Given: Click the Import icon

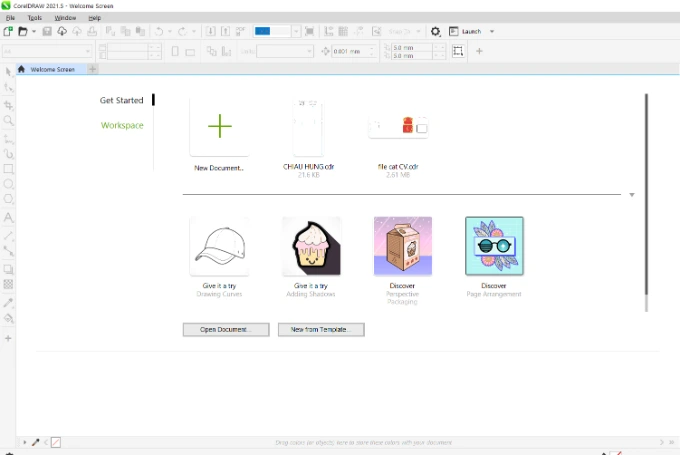Looking at the screenshot, I should 210,31.
